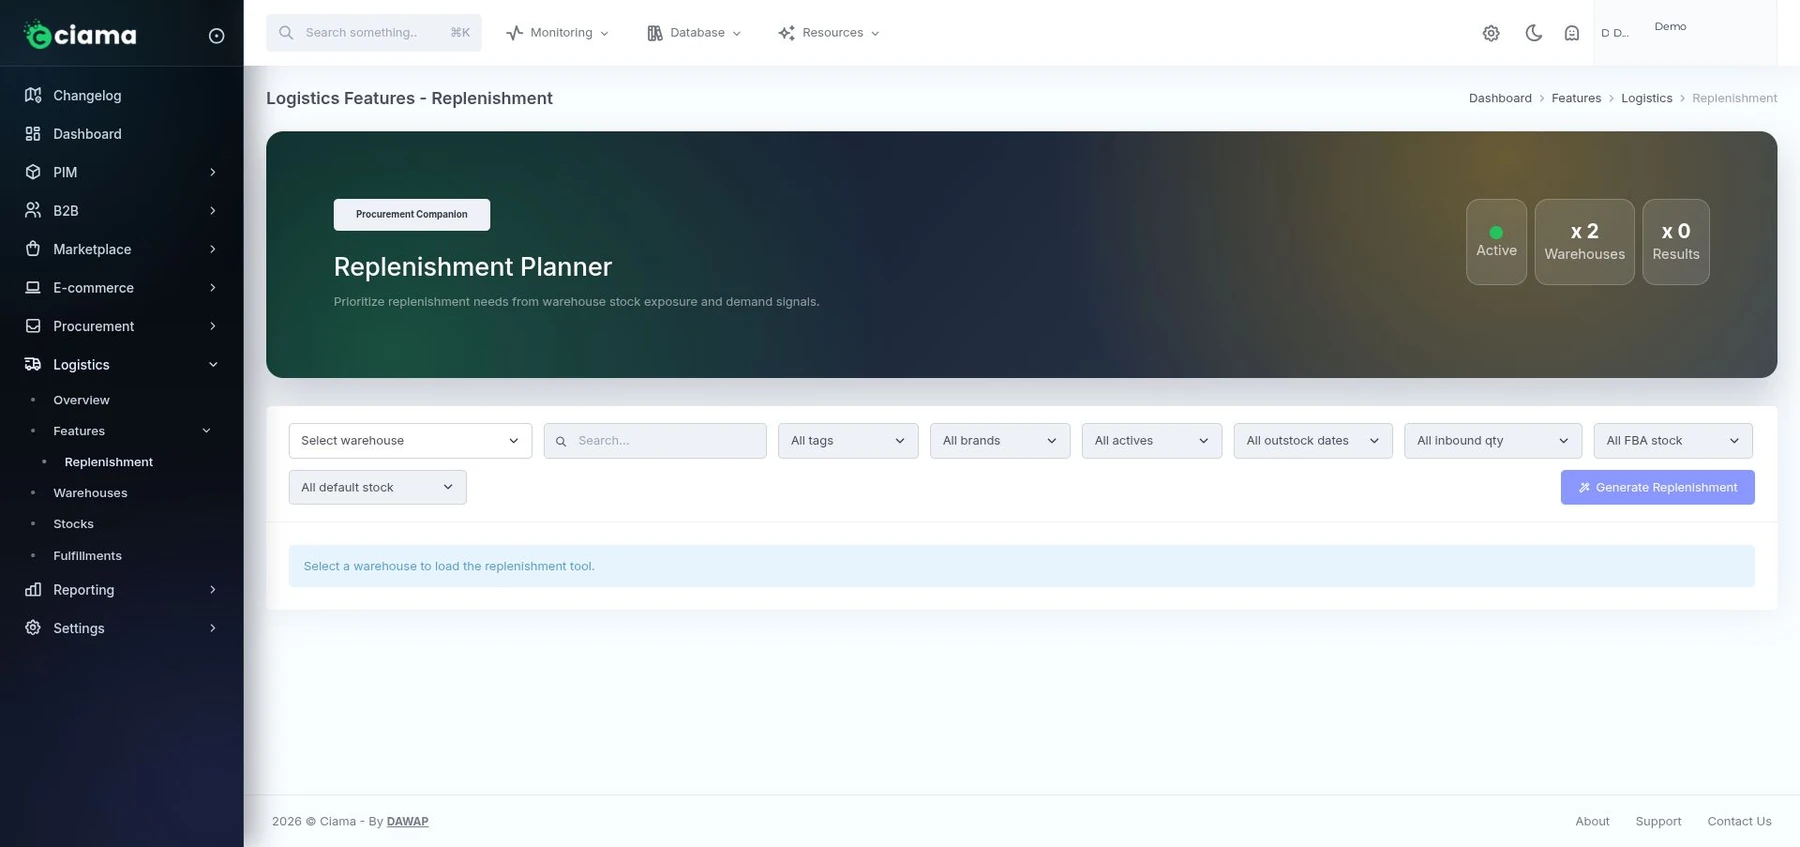Open the Database top menu
This screenshot has width=1800, height=847.
pyautogui.click(x=695, y=33)
